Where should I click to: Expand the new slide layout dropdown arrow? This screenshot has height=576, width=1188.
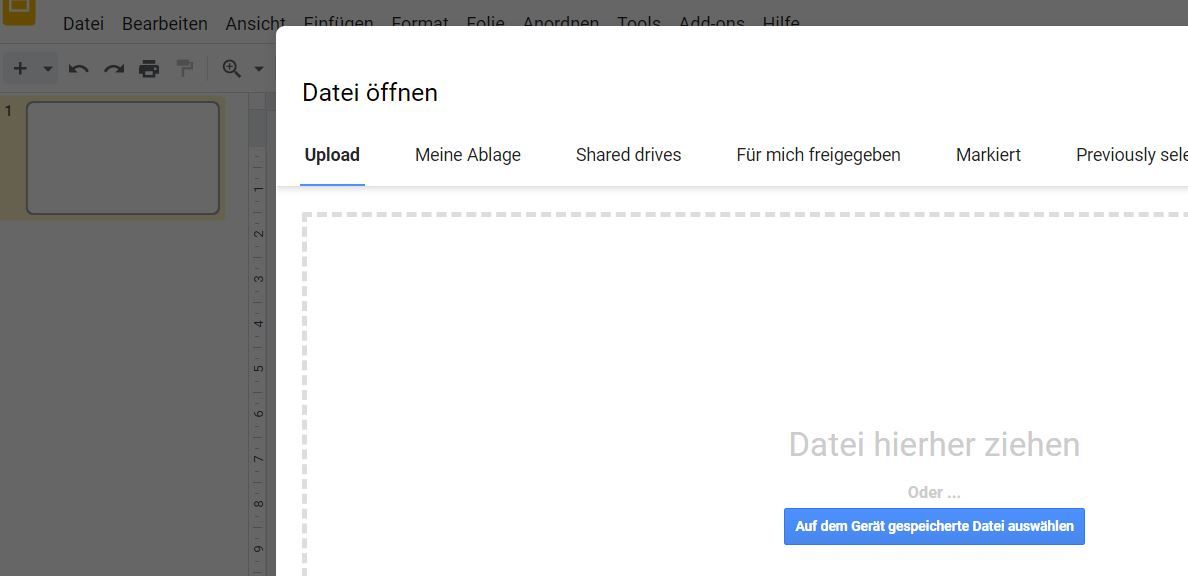[x=48, y=69]
